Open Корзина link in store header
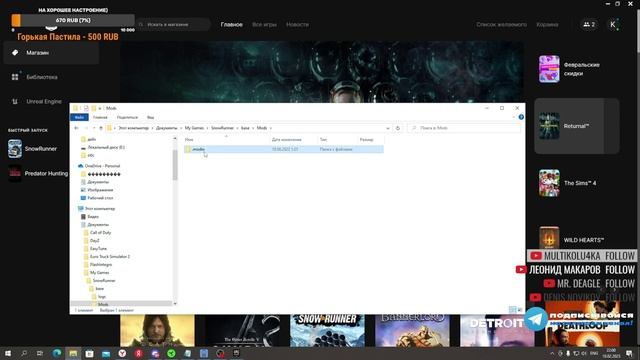 click(547, 24)
